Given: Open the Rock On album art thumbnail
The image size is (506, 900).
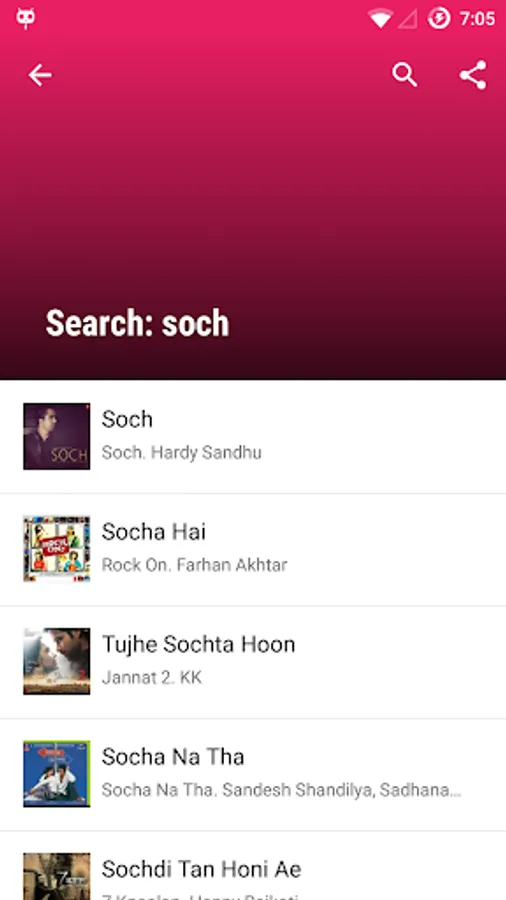Looking at the screenshot, I should (x=57, y=549).
